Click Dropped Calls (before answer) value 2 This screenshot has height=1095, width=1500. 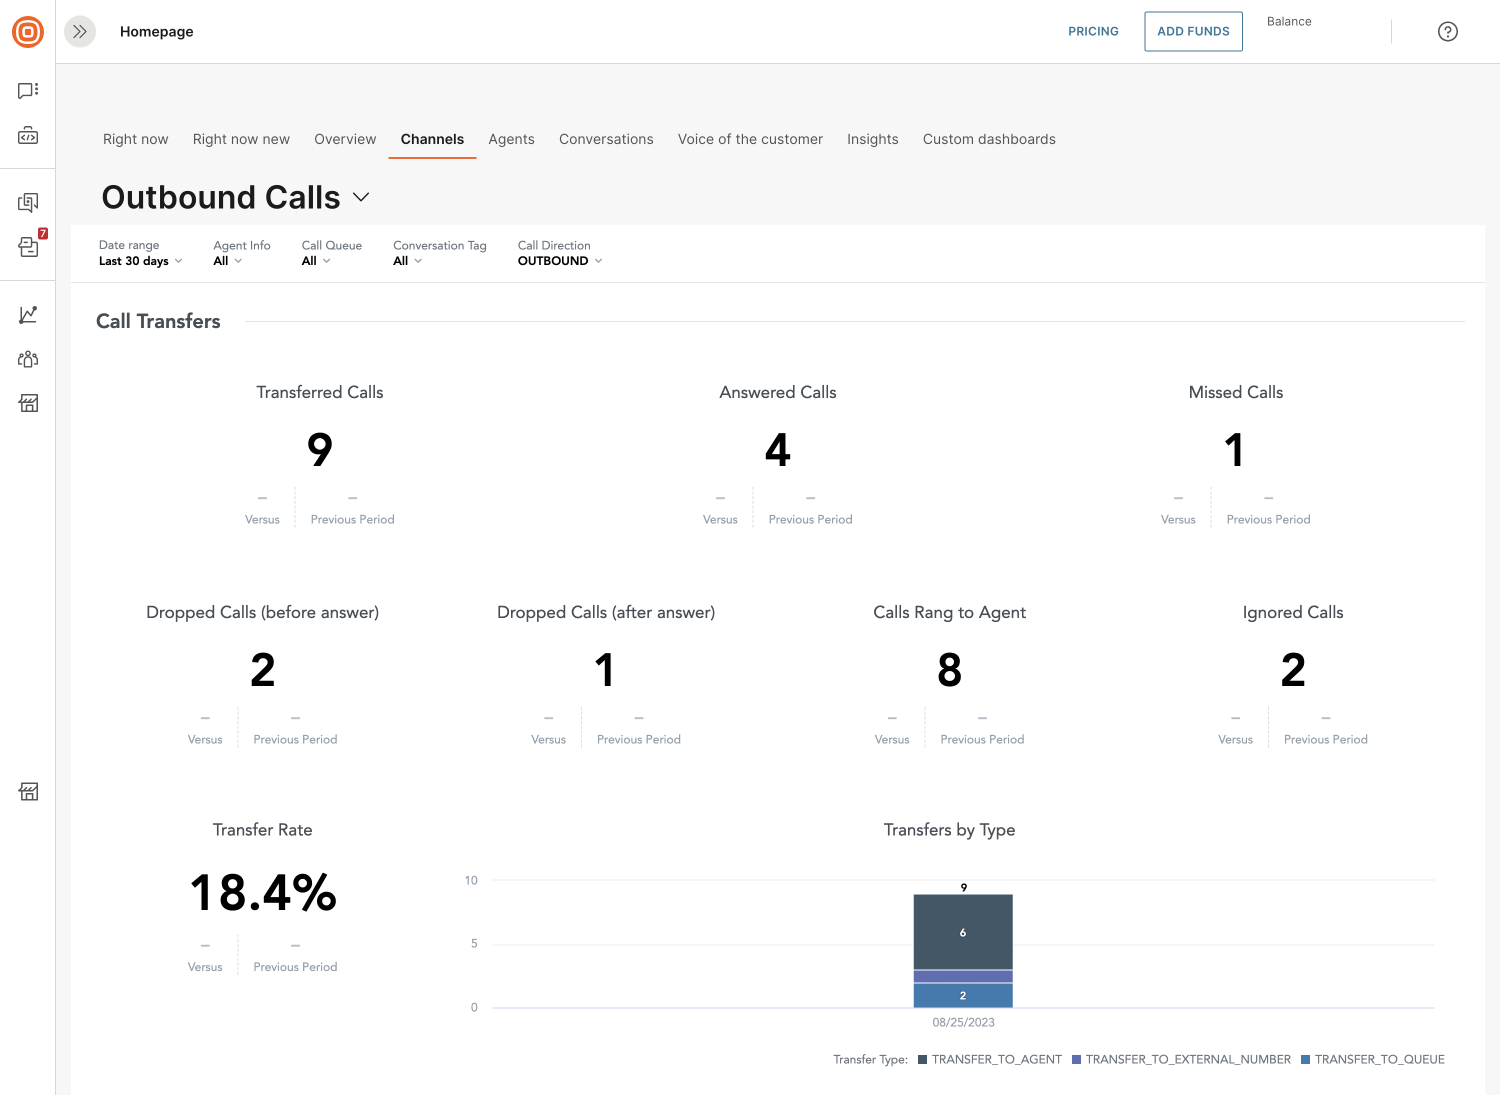click(263, 670)
